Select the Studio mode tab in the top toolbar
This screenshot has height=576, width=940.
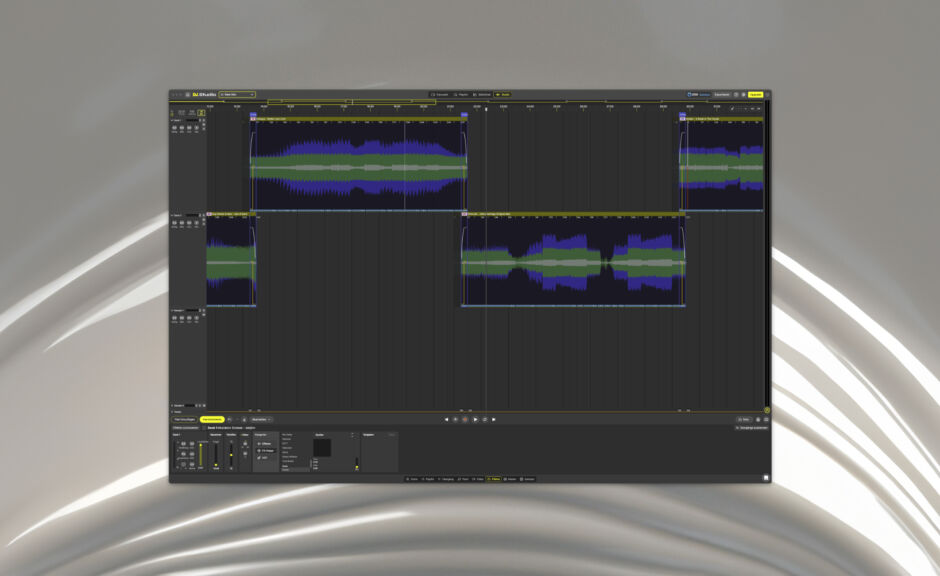pos(503,94)
